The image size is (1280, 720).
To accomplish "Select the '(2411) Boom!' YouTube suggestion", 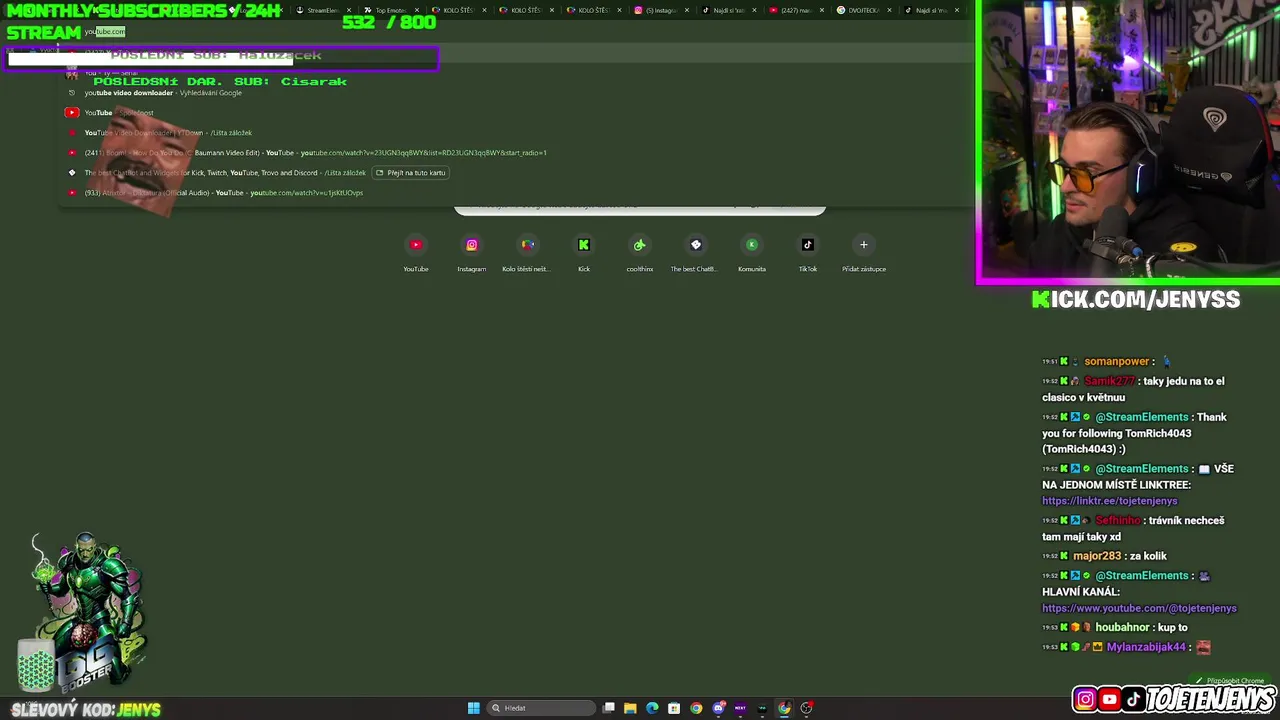I will coord(515,153).
